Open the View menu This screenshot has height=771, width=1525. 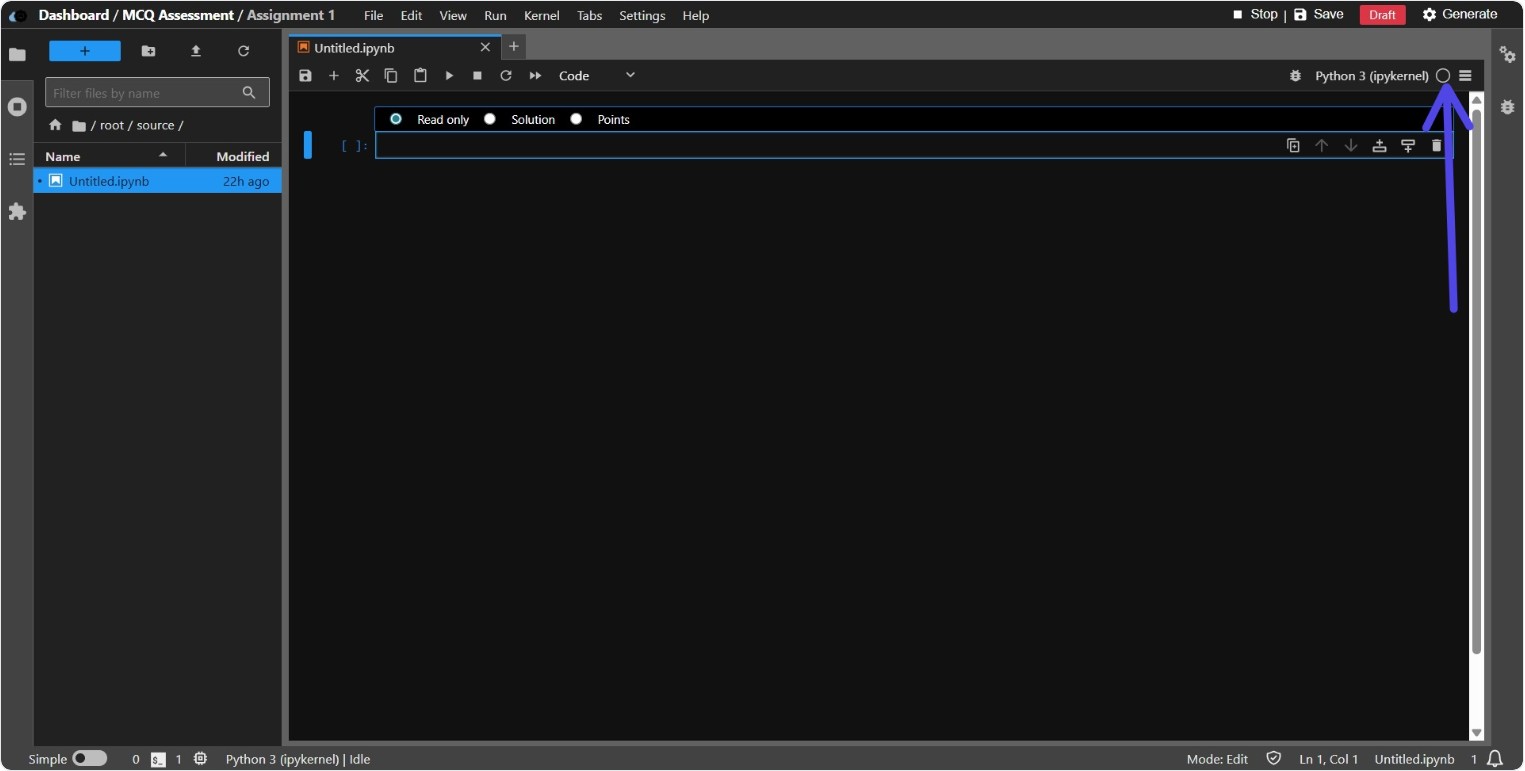(x=453, y=15)
